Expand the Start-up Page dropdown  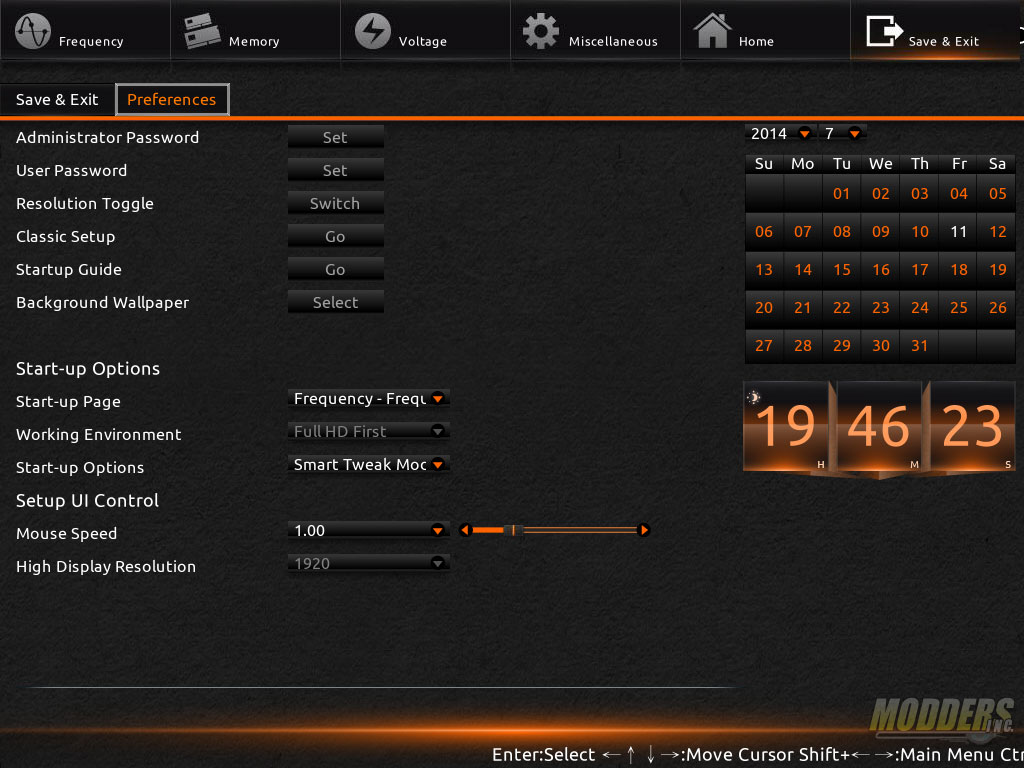(x=368, y=398)
